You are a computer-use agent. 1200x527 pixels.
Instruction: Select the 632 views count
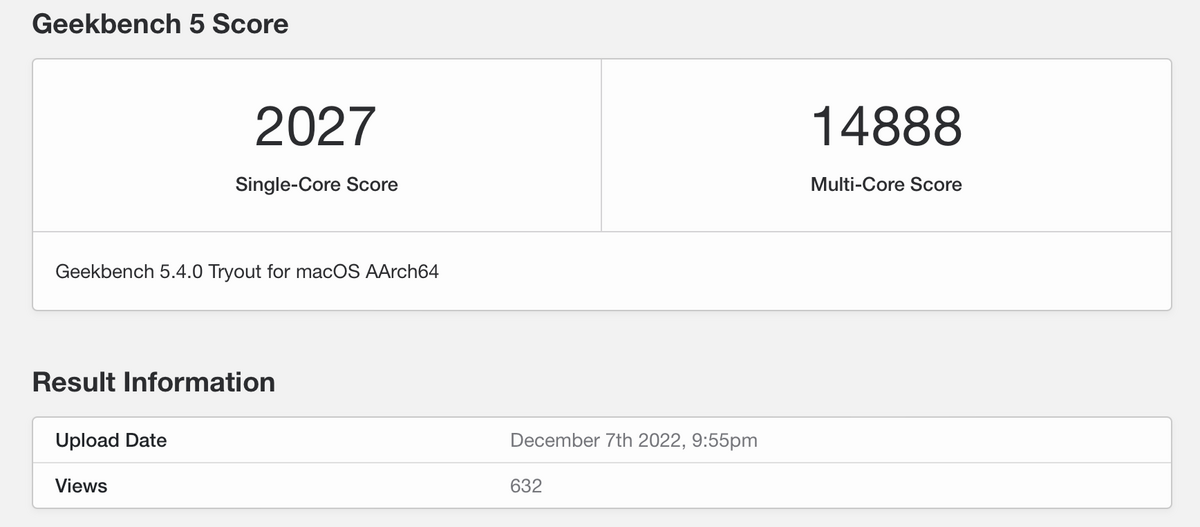[526, 486]
